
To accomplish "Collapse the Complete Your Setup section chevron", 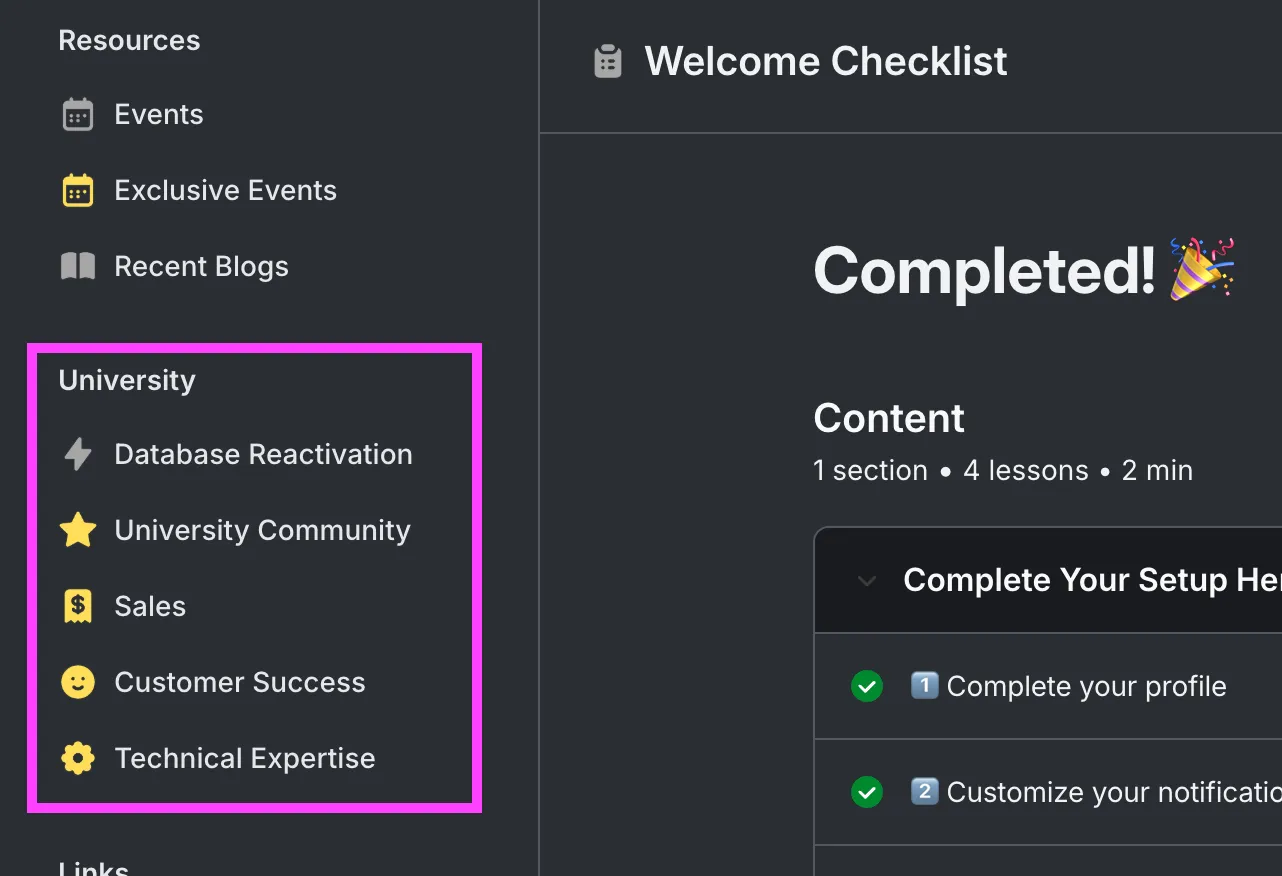I will coord(867,581).
